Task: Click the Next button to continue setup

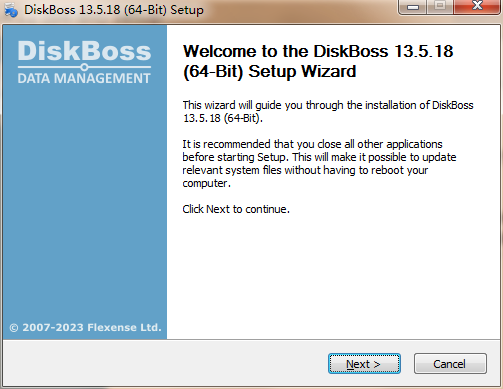Action: pyautogui.click(x=364, y=364)
